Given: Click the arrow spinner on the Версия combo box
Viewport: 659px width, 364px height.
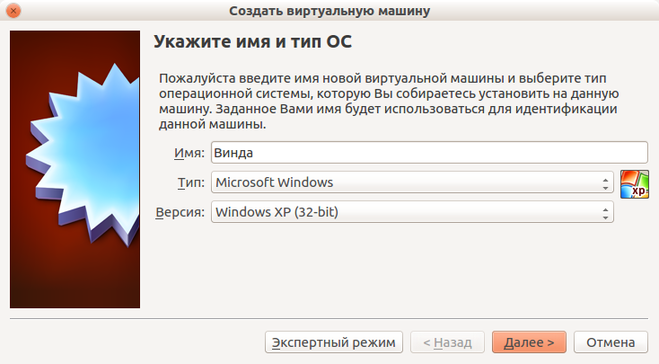Looking at the screenshot, I should coord(605,213).
